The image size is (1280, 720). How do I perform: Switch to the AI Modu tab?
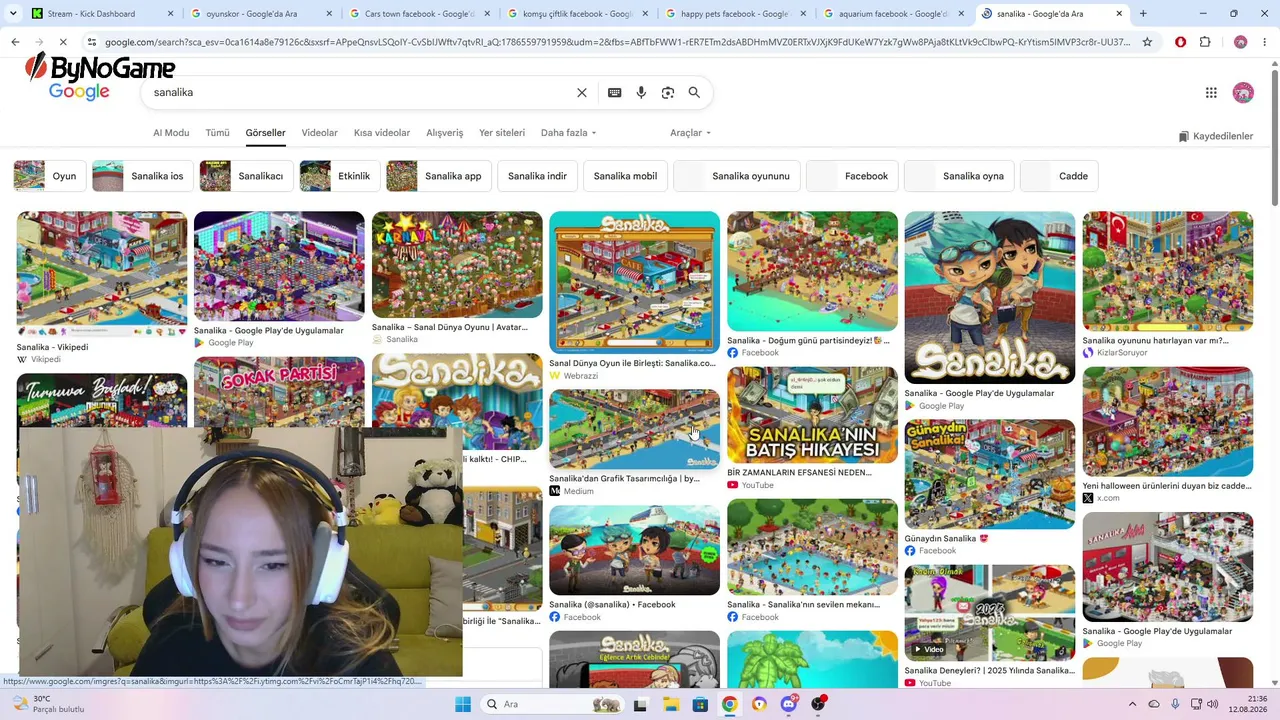(171, 133)
